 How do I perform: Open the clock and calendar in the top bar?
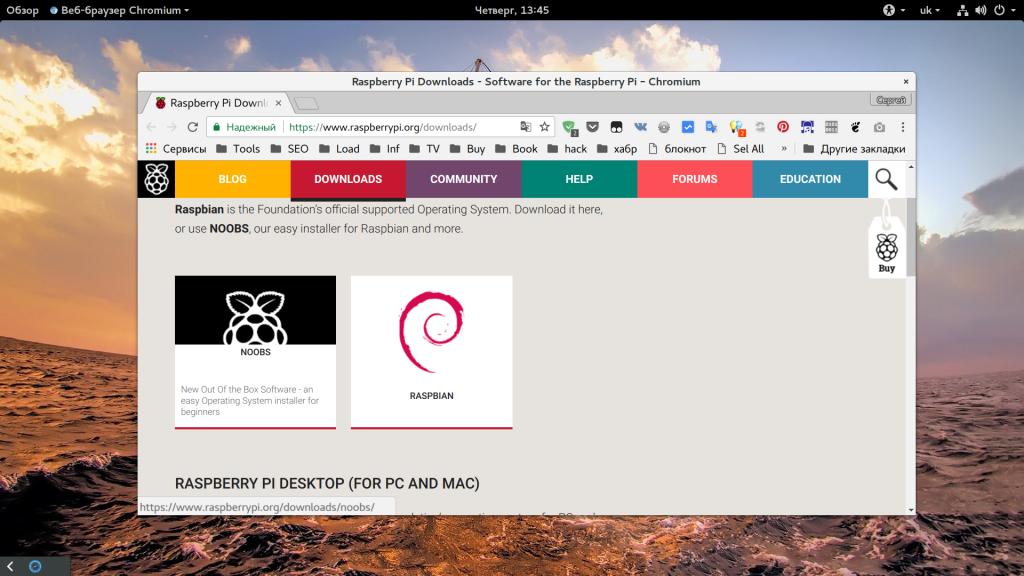point(512,10)
